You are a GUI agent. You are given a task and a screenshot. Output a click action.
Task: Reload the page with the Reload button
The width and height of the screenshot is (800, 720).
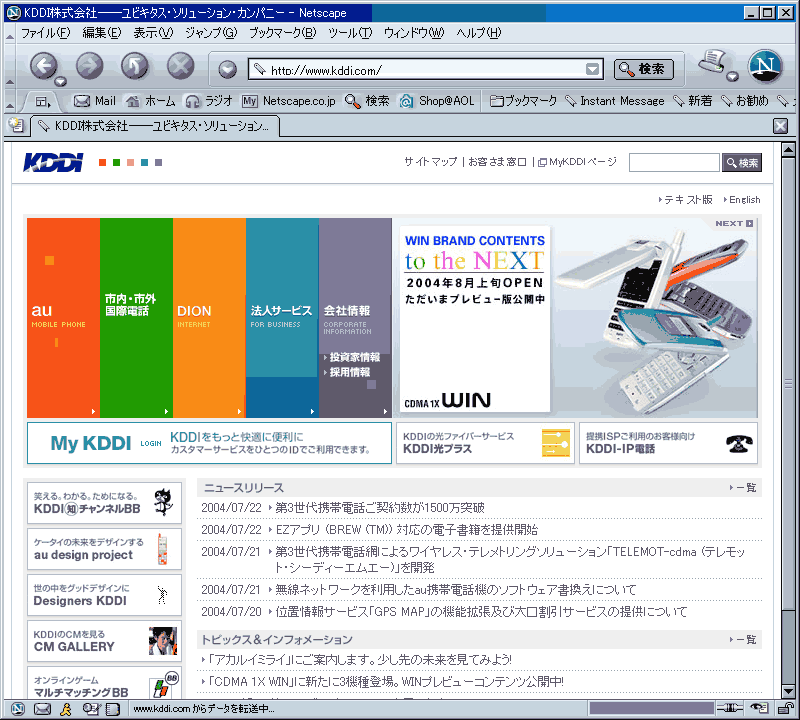point(135,65)
